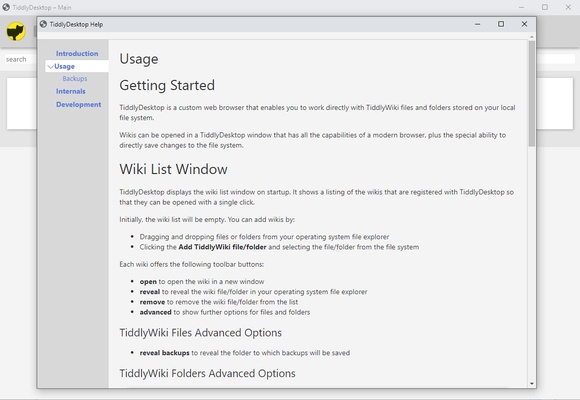The height and width of the screenshot is (400, 580).
Task: Close the TiddlyDesktop Main window
Action: click(x=568, y=7)
